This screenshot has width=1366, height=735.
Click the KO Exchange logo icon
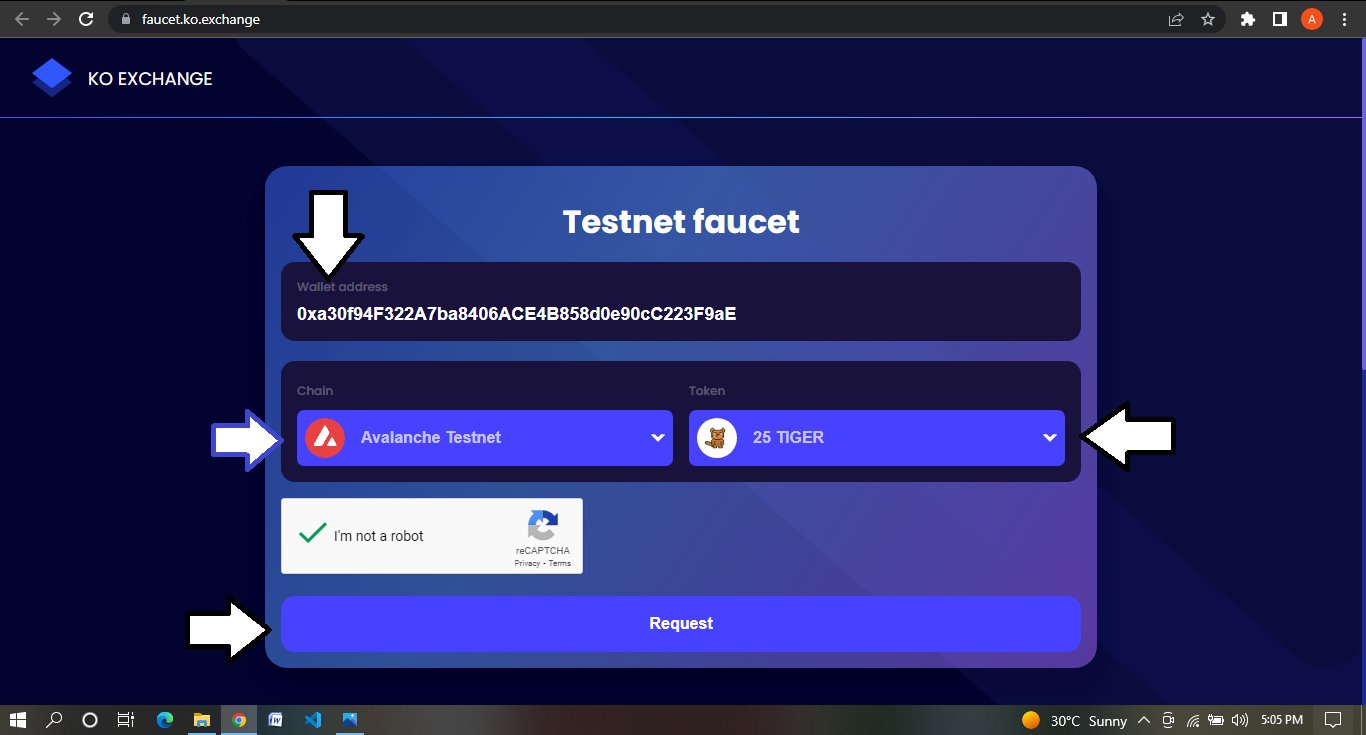tap(52, 78)
